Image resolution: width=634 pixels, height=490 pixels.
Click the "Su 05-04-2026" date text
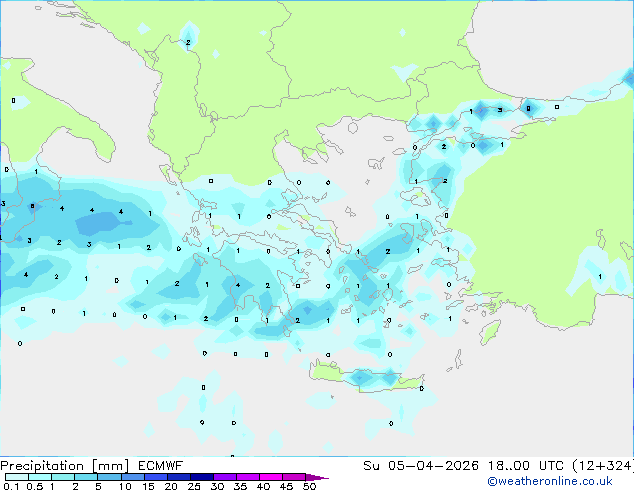click(421, 466)
